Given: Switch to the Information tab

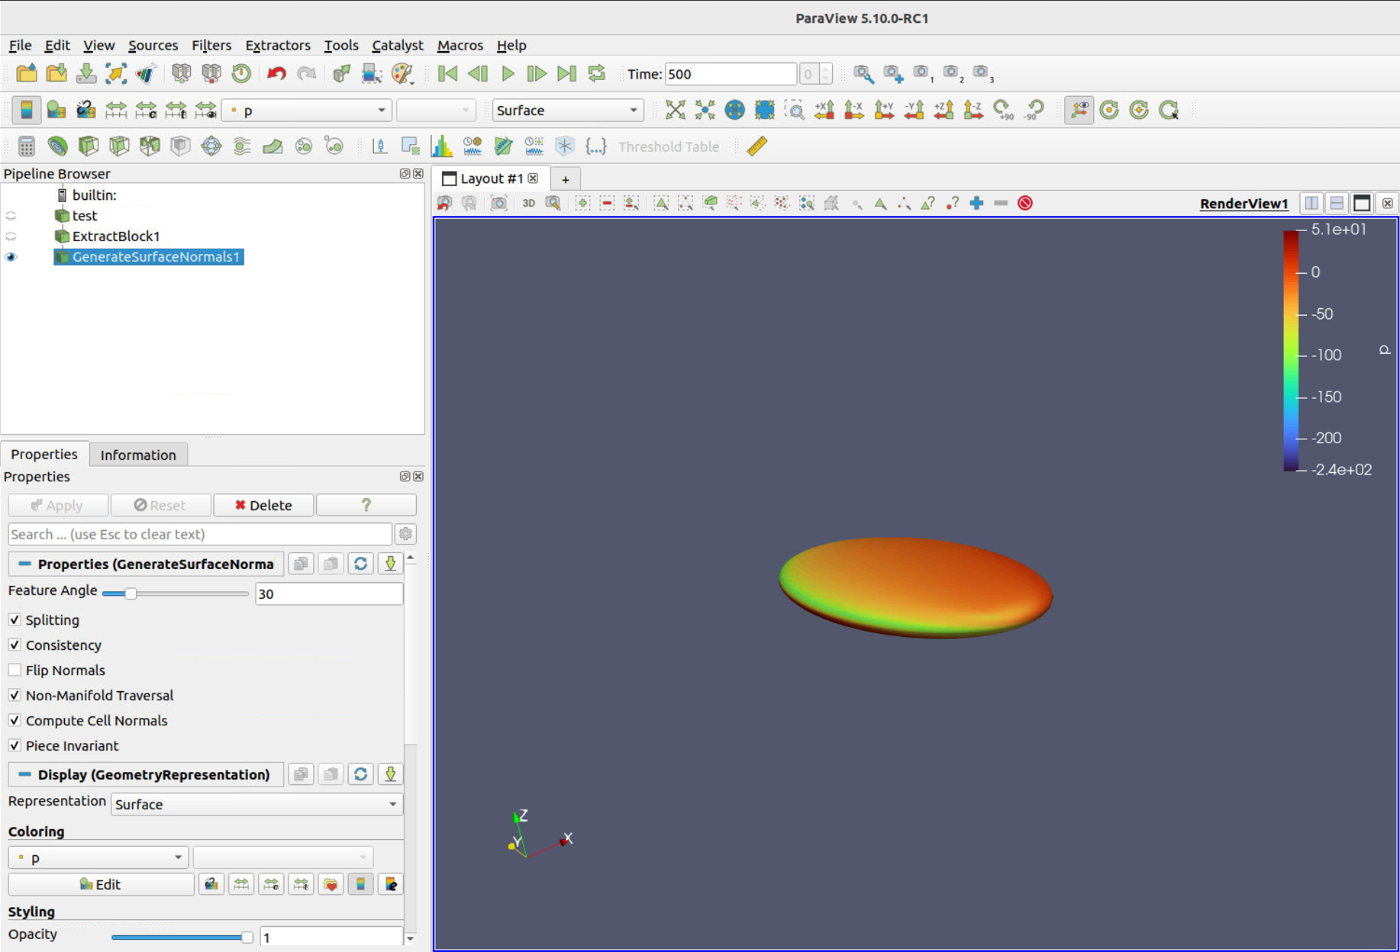Looking at the screenshot, I should [x=138, y=455].
